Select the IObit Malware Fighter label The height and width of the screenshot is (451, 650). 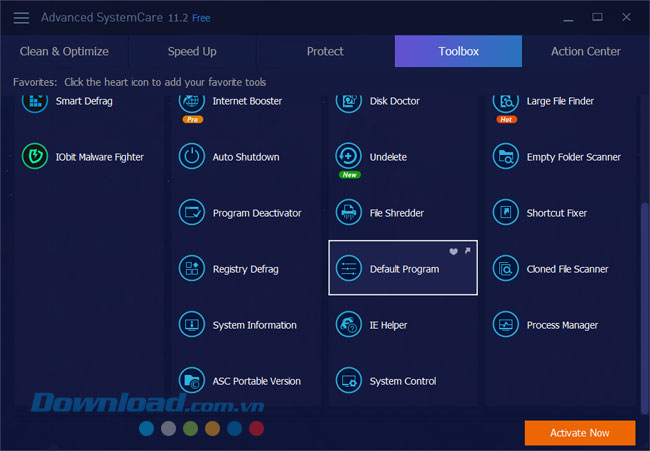[100, 157]
